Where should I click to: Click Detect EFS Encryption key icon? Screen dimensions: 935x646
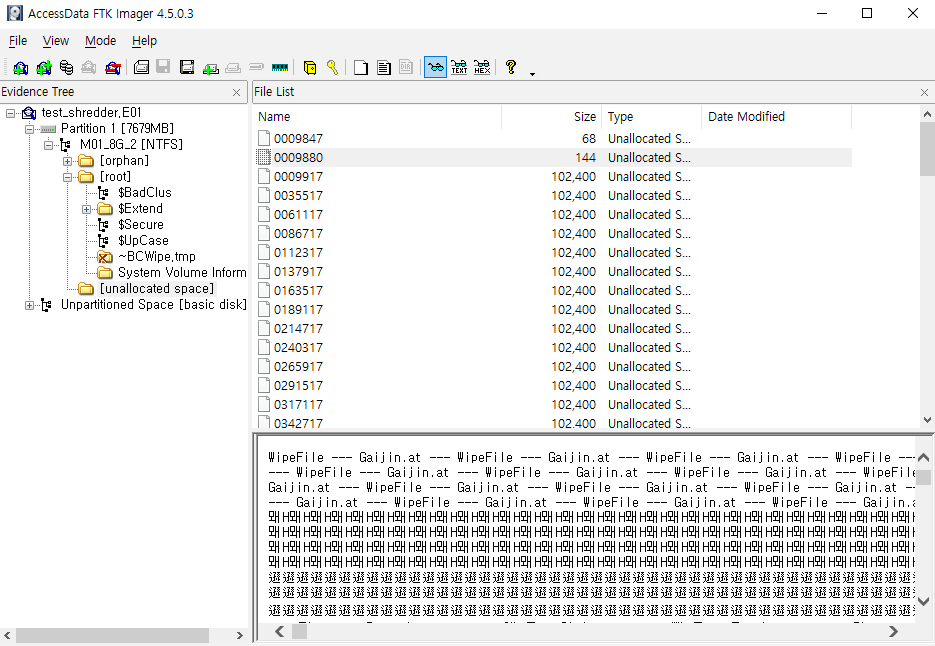click(x=332, y=67)
